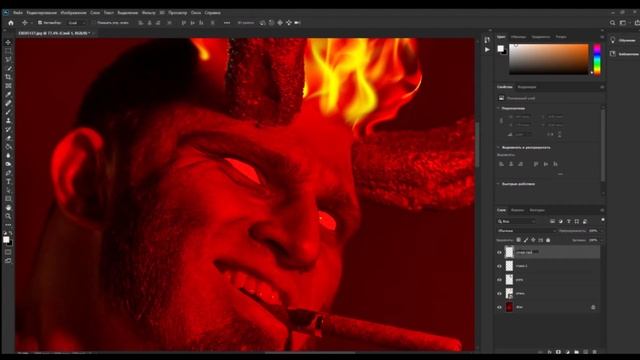Select the Clone Stamp tool

[x=8, y=120]
